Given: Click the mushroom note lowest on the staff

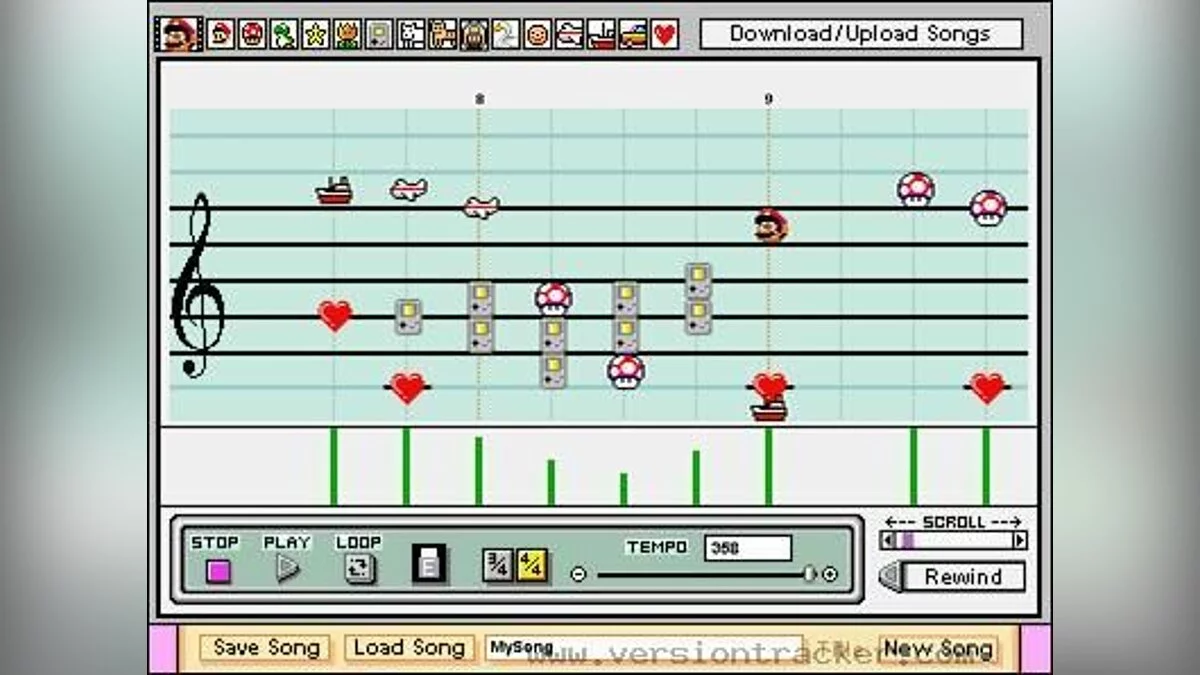Looking at the screenshot, I should (625, 371).
